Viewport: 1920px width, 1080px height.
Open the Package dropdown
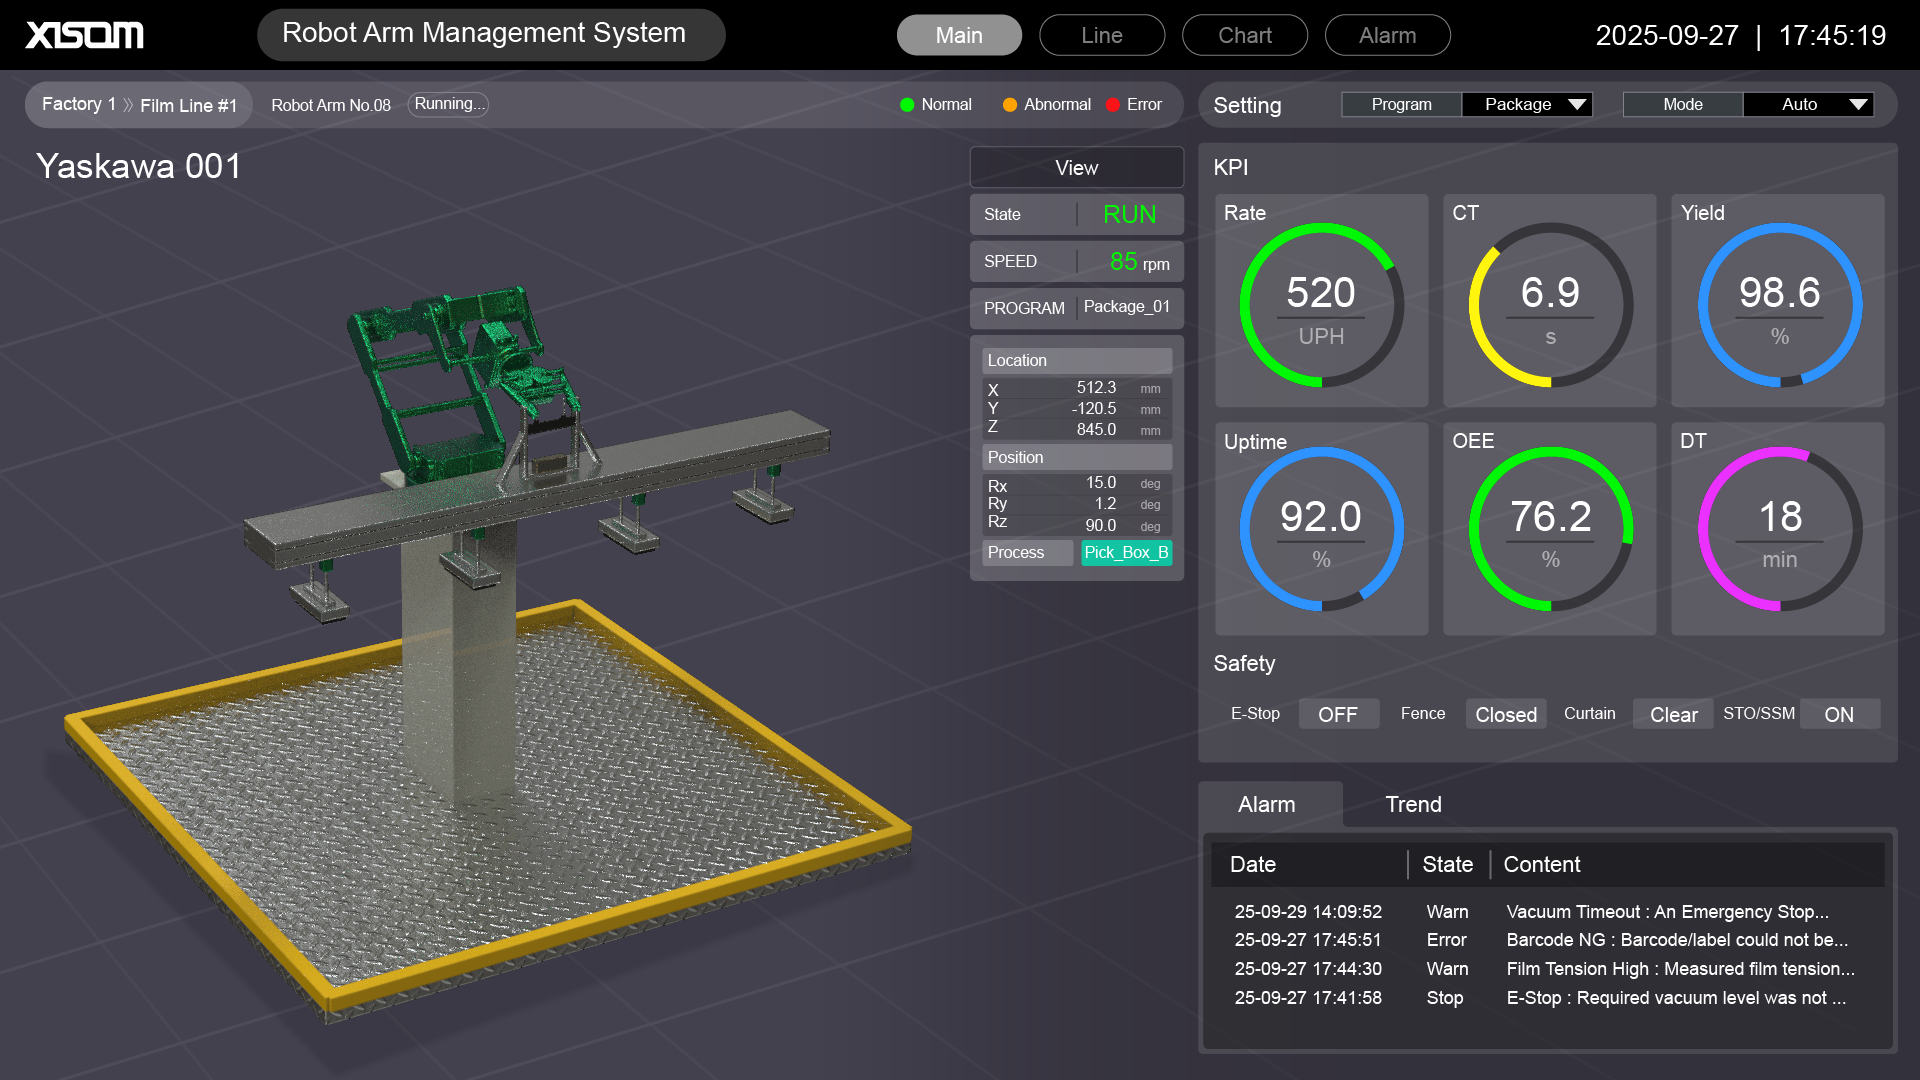point(1527,104)
